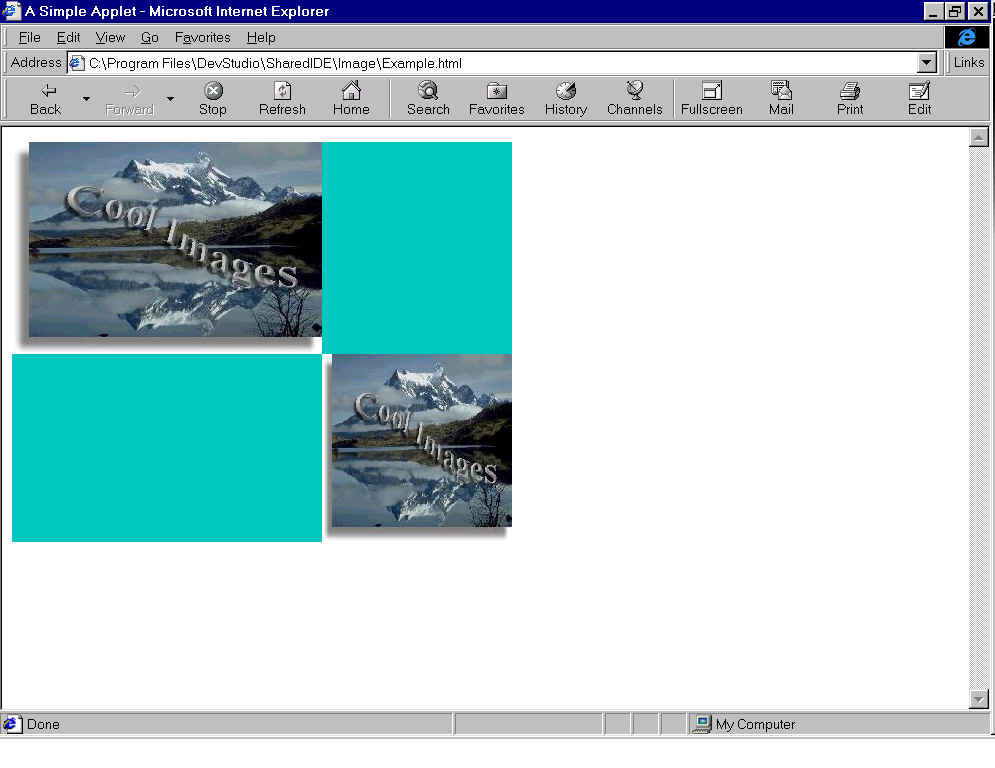This screenshot has width=995, height=768.
Task: Print the current page
Action: click(x=850, y=99)
